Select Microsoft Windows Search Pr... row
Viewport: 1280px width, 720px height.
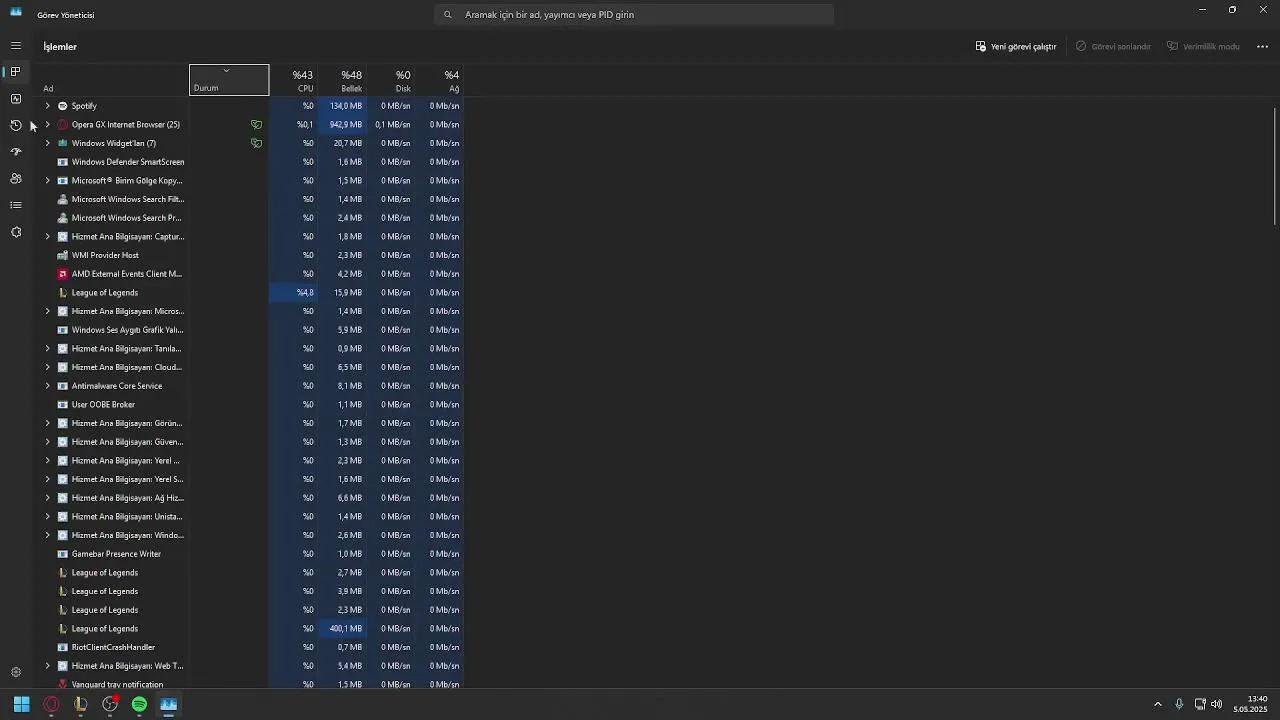pyautogui.click(x=250, y=218)
